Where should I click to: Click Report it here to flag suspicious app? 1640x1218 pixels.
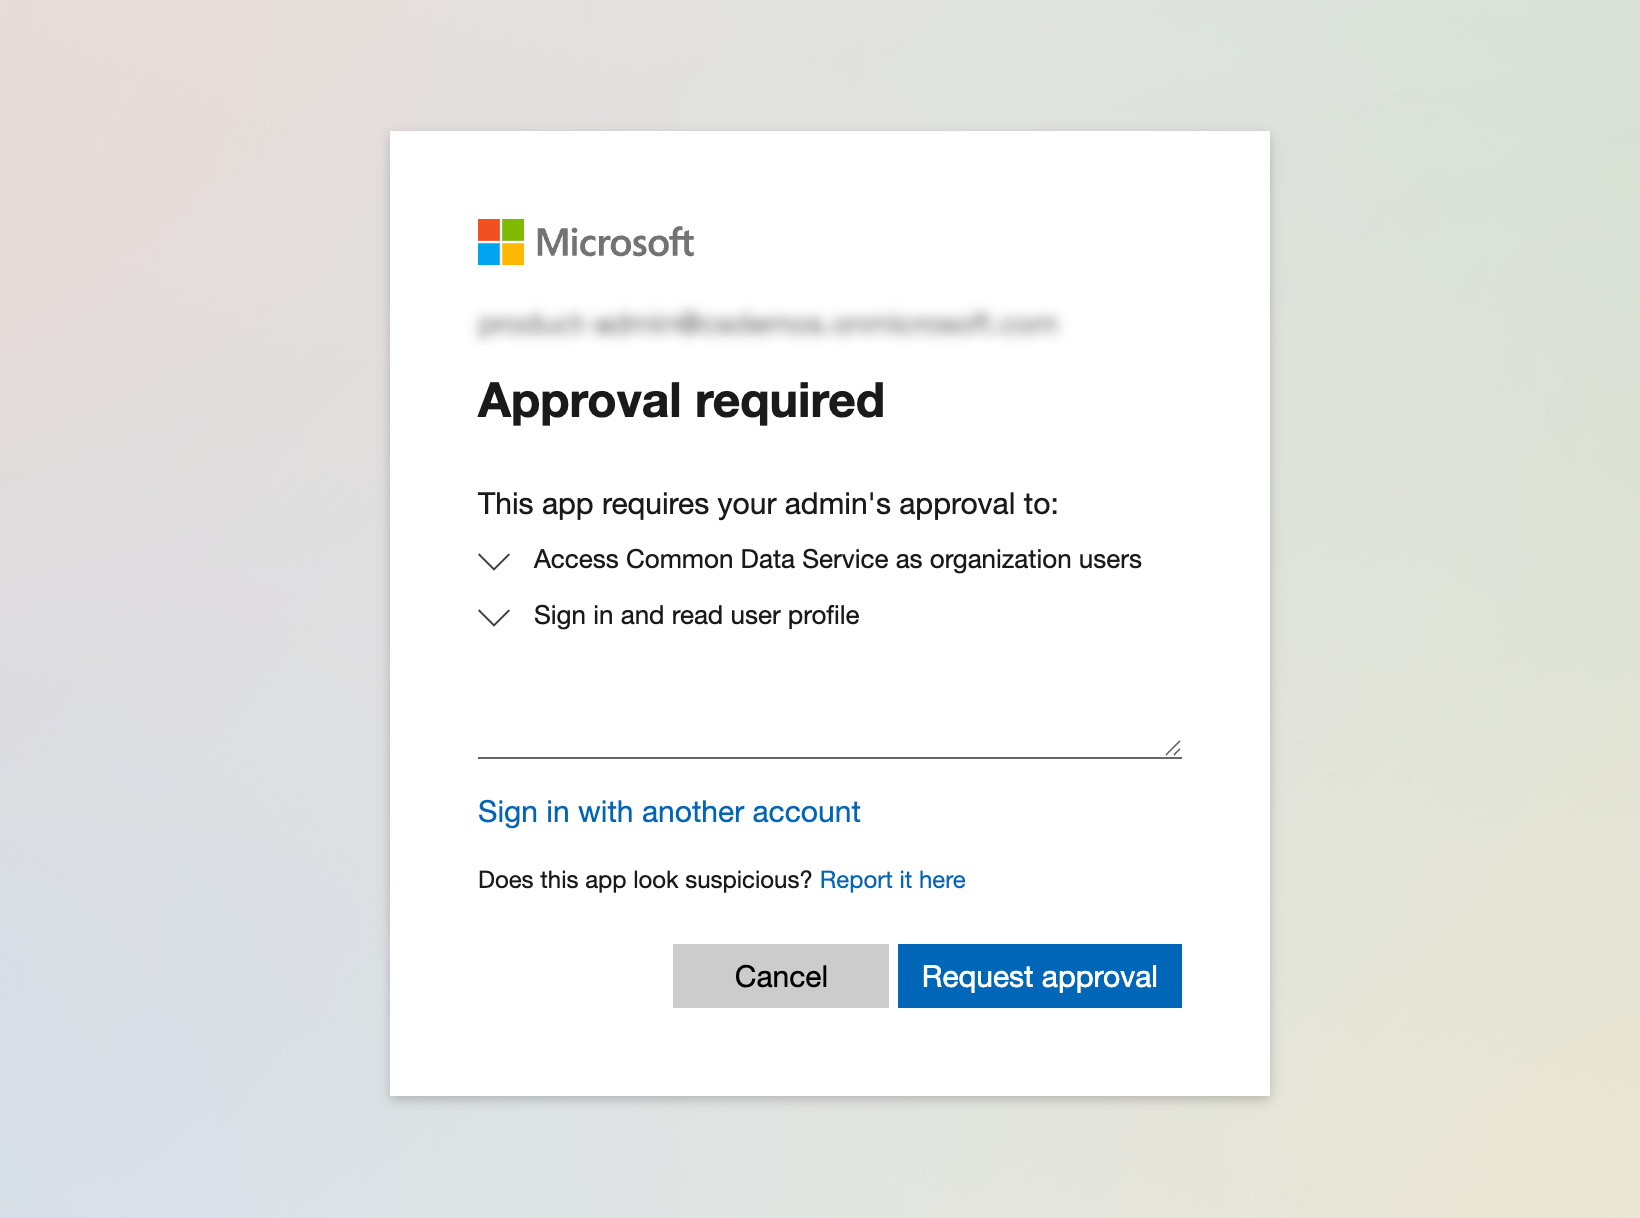coord(892,879)
